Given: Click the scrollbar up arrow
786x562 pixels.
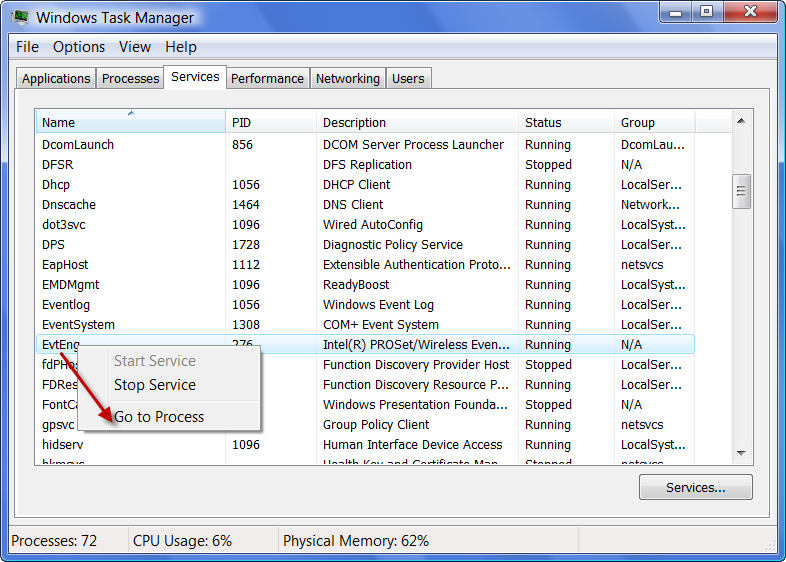Looking at the screenshot, I should pos(741,121).
